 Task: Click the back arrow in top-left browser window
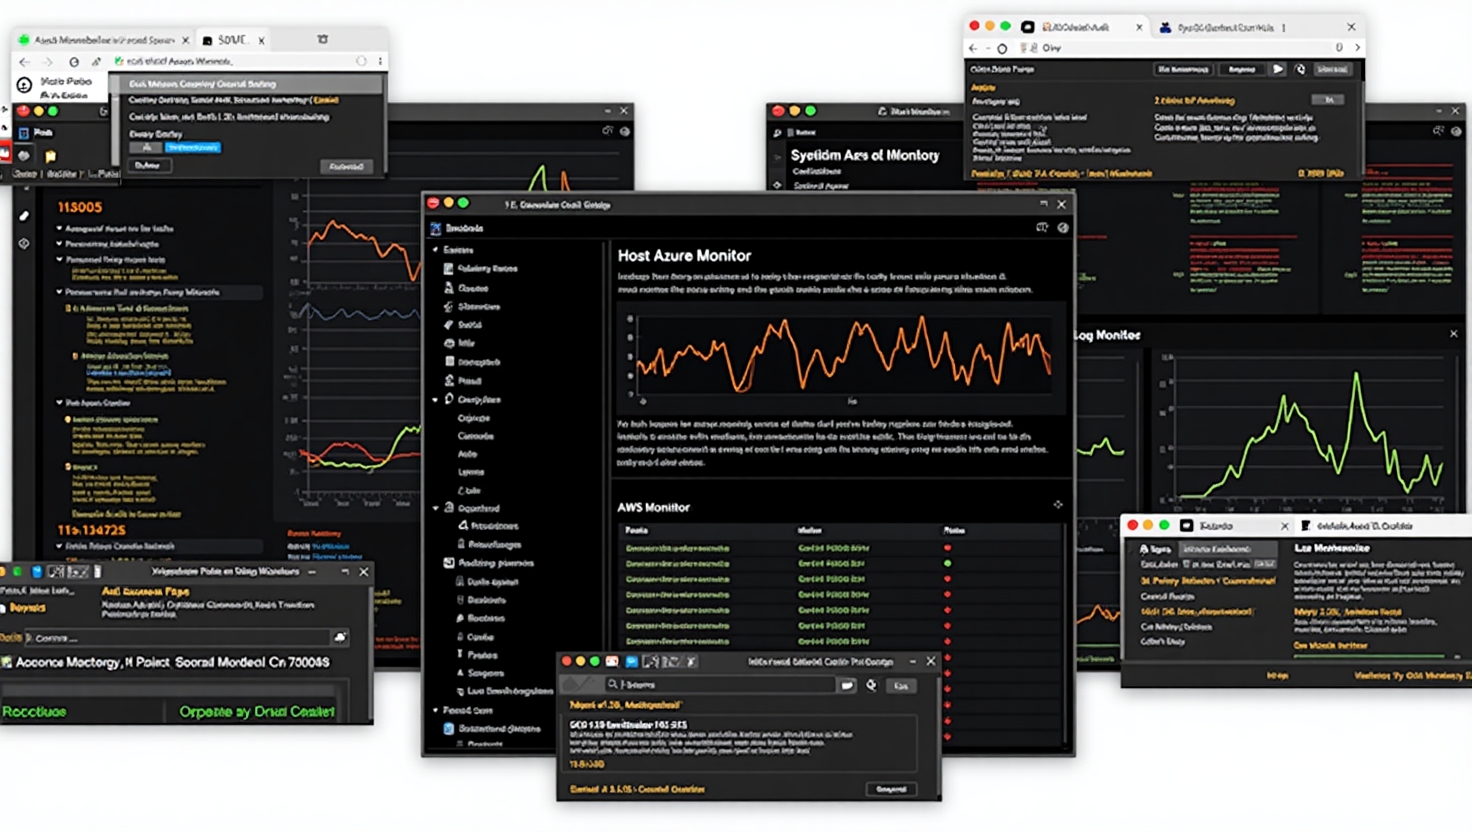pyautogui.click(x=25, y=61)
